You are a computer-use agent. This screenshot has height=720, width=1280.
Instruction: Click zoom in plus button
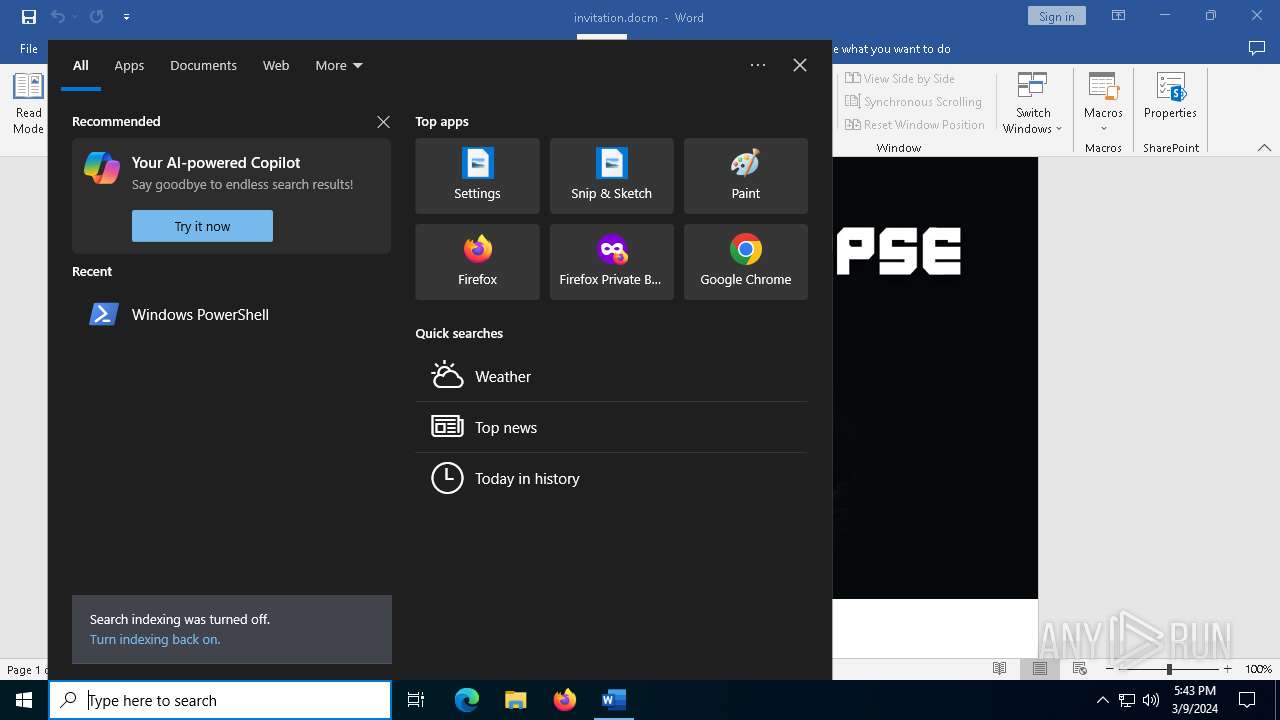(1227, 669)
